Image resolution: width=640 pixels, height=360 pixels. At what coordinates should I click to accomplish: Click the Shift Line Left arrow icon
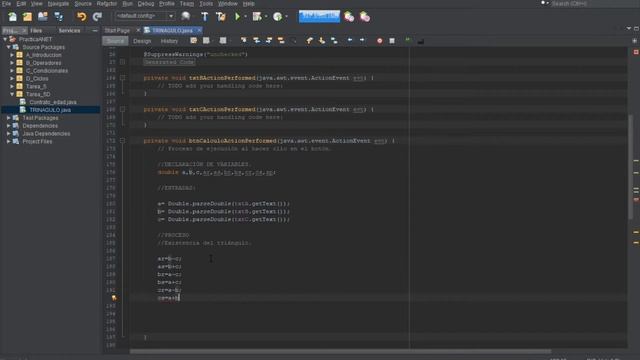(x=350, y=40)
